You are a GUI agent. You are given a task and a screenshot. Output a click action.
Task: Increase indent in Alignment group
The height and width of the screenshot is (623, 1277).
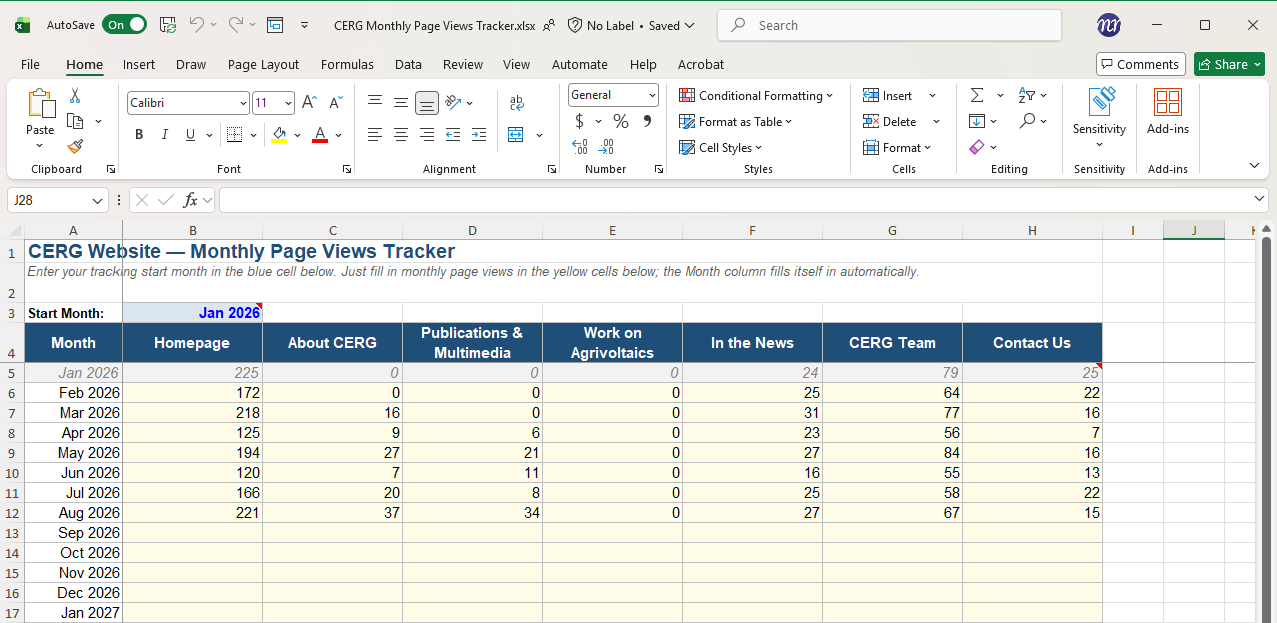click(479, 134)
